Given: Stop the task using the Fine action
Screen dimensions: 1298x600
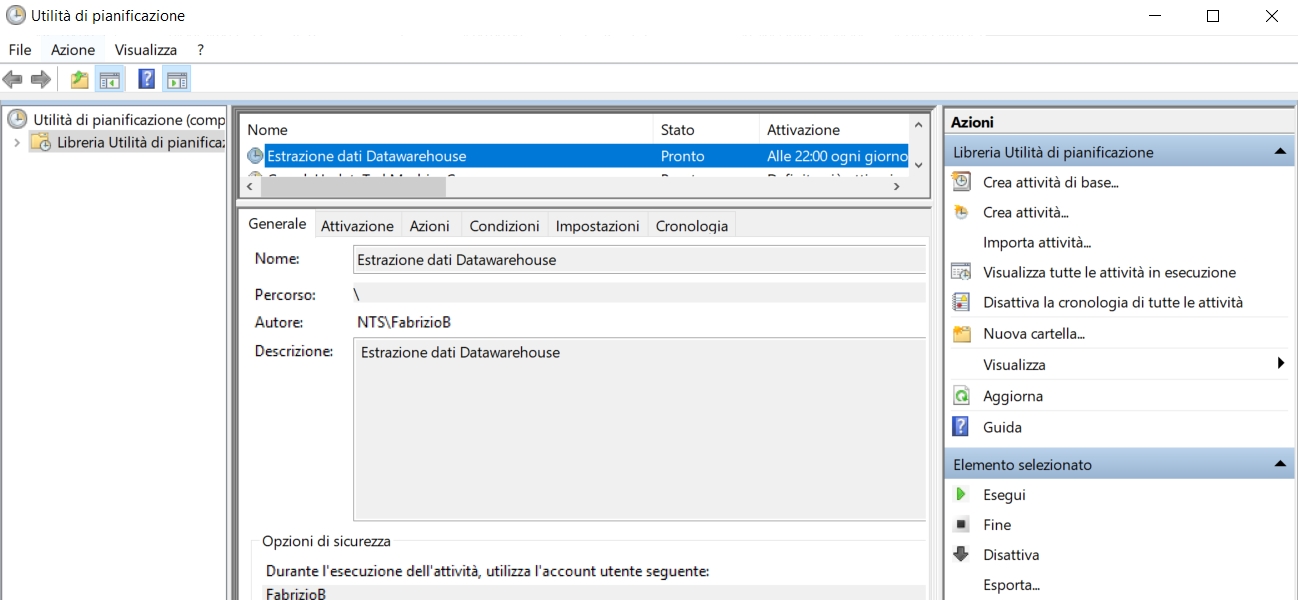Looking at the screenshot, I should 997,525.
